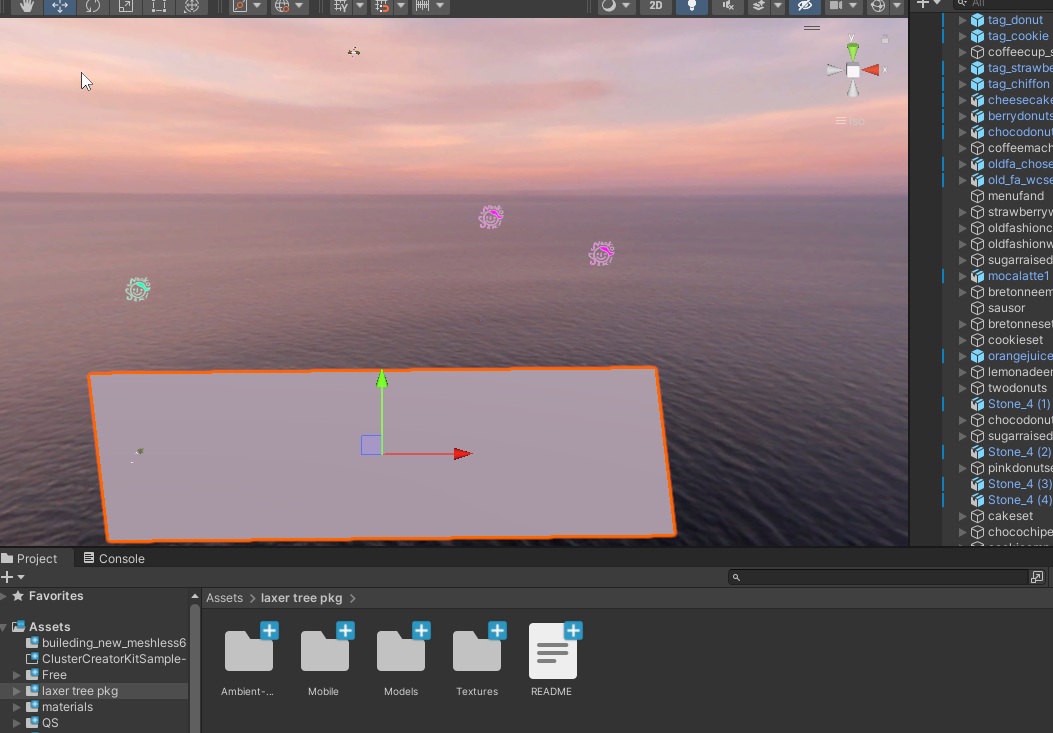Toggle hidden objects visibility eye icon
1053x733 pixels.
coord(803,6)
